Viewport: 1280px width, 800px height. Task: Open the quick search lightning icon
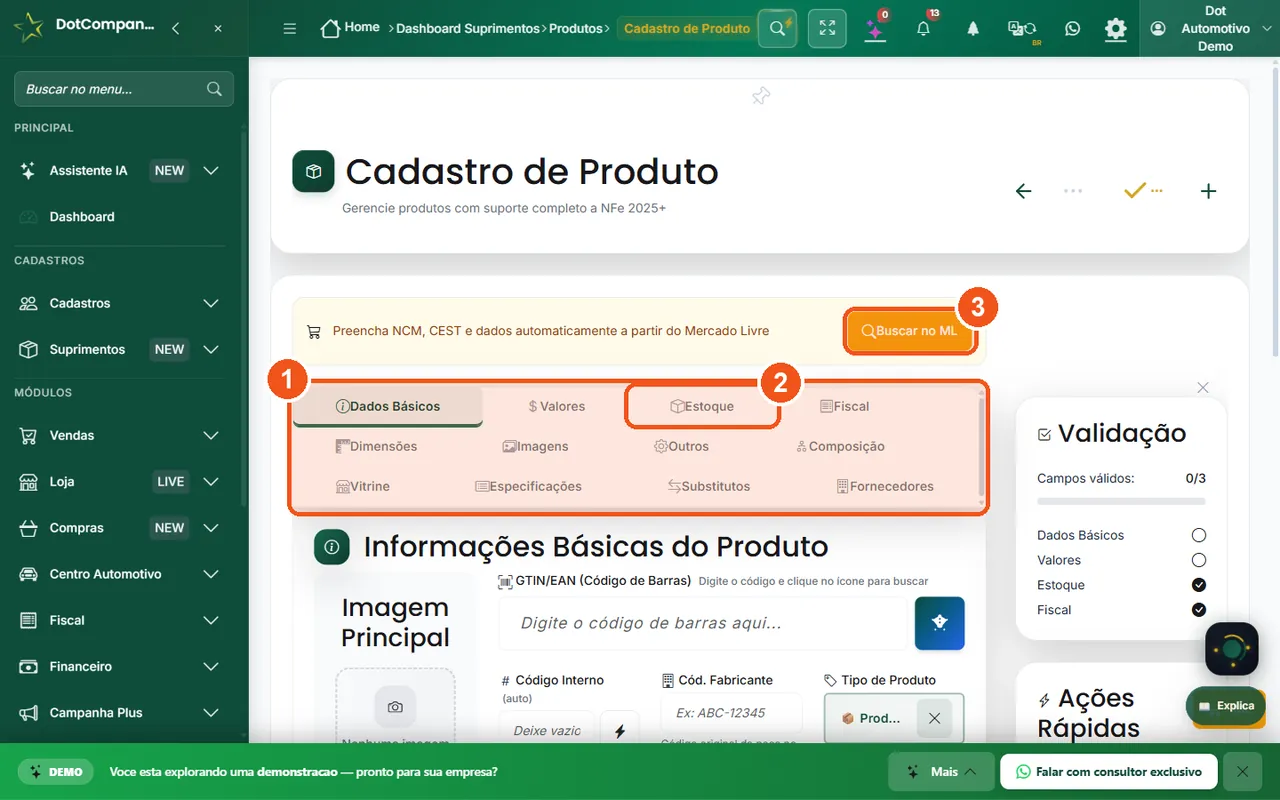click(777, 28)
